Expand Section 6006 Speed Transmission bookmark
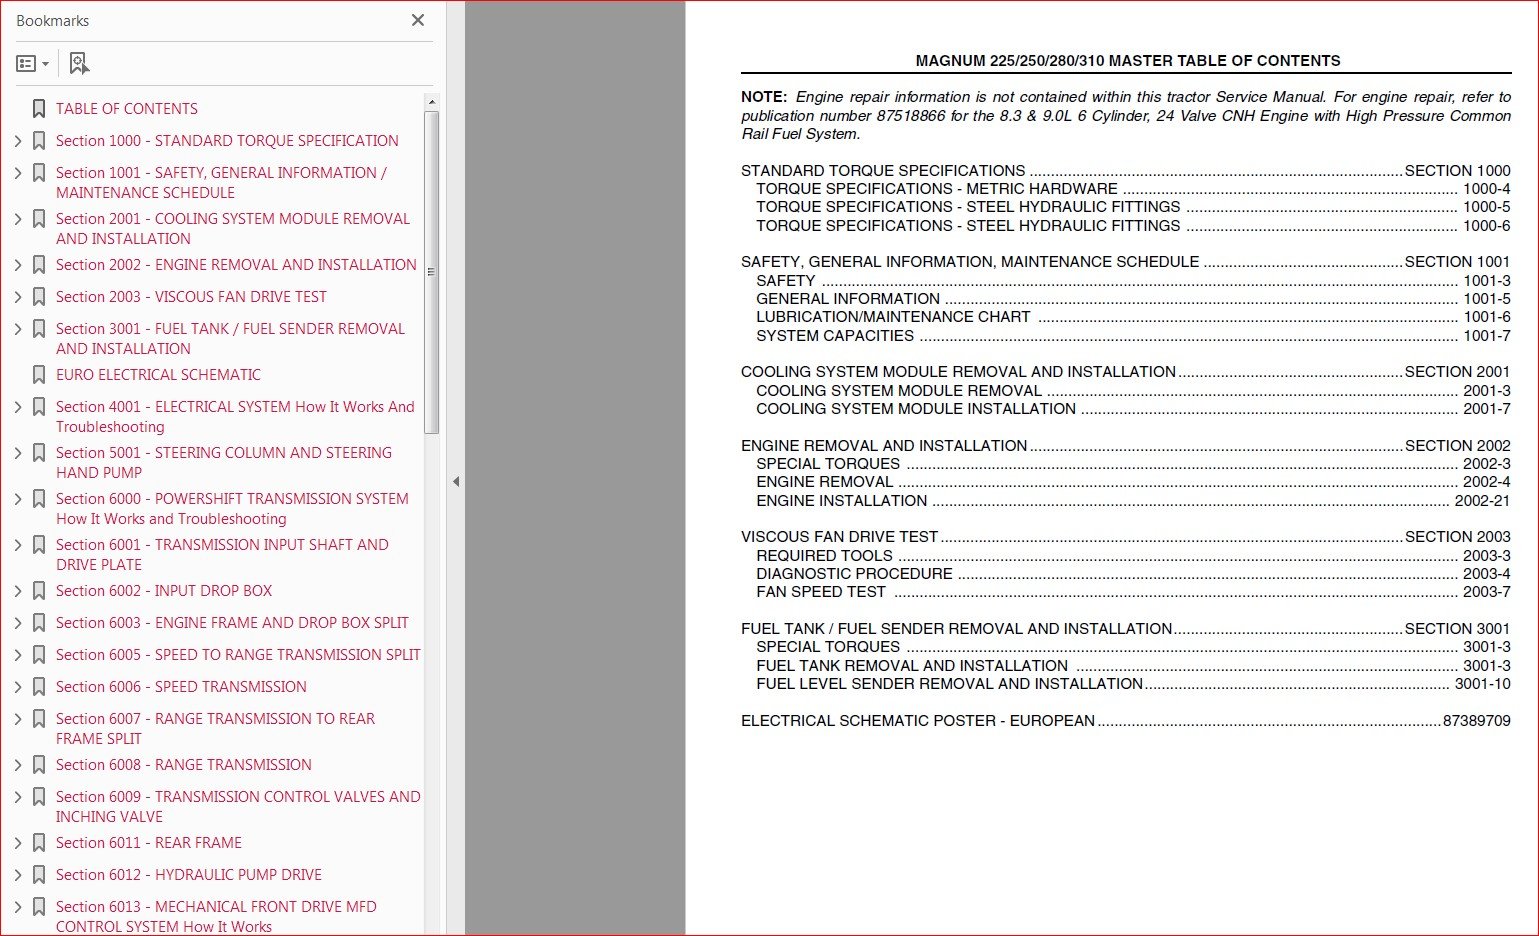The image size is (1539, 936). 18,687
